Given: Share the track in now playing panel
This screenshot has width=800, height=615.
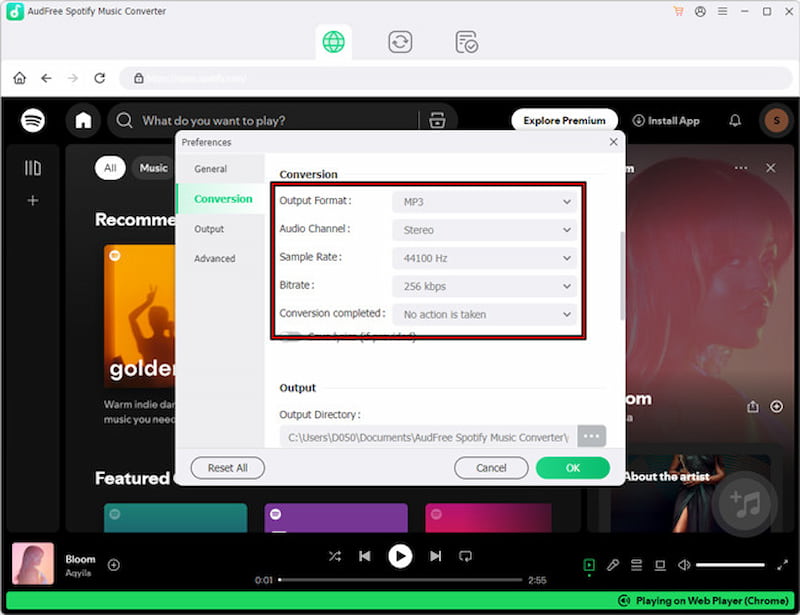Looking at the screenshot, I should [x=753, y=406].
